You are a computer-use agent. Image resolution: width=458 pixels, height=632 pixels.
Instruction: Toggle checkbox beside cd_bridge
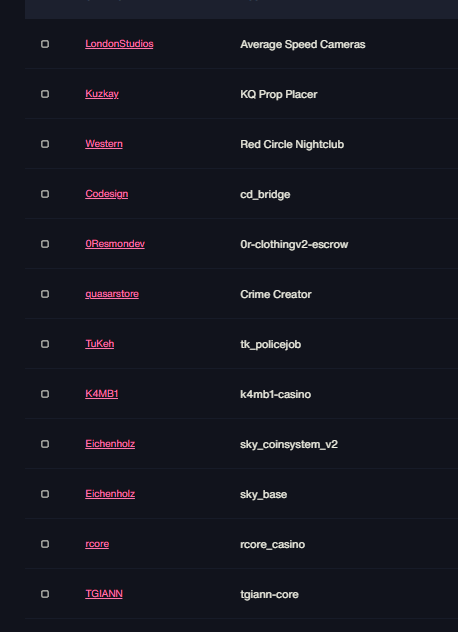pyautogui.click(x=45, y=194)
